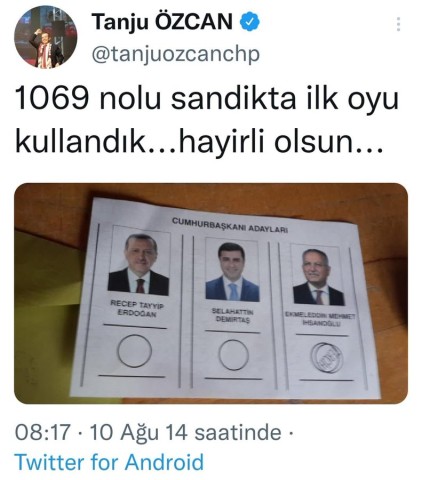Click the tweet text about 1069 nolu sandık

[207, 121]
